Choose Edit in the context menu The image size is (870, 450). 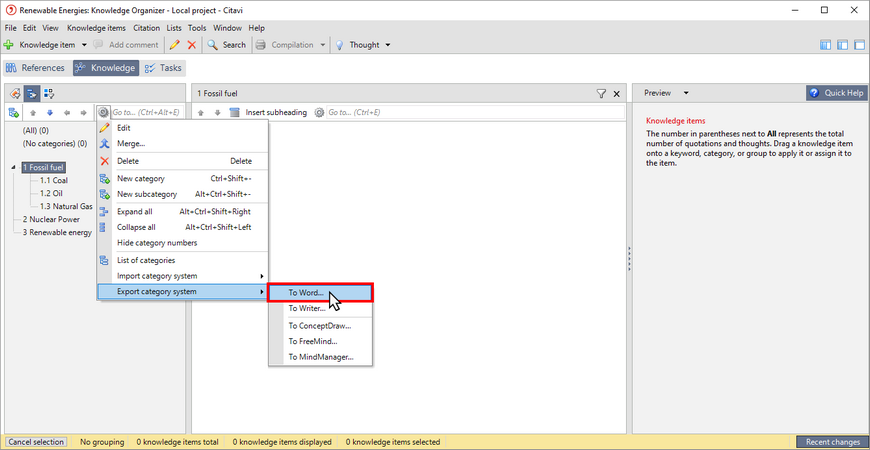pos(183,128)
